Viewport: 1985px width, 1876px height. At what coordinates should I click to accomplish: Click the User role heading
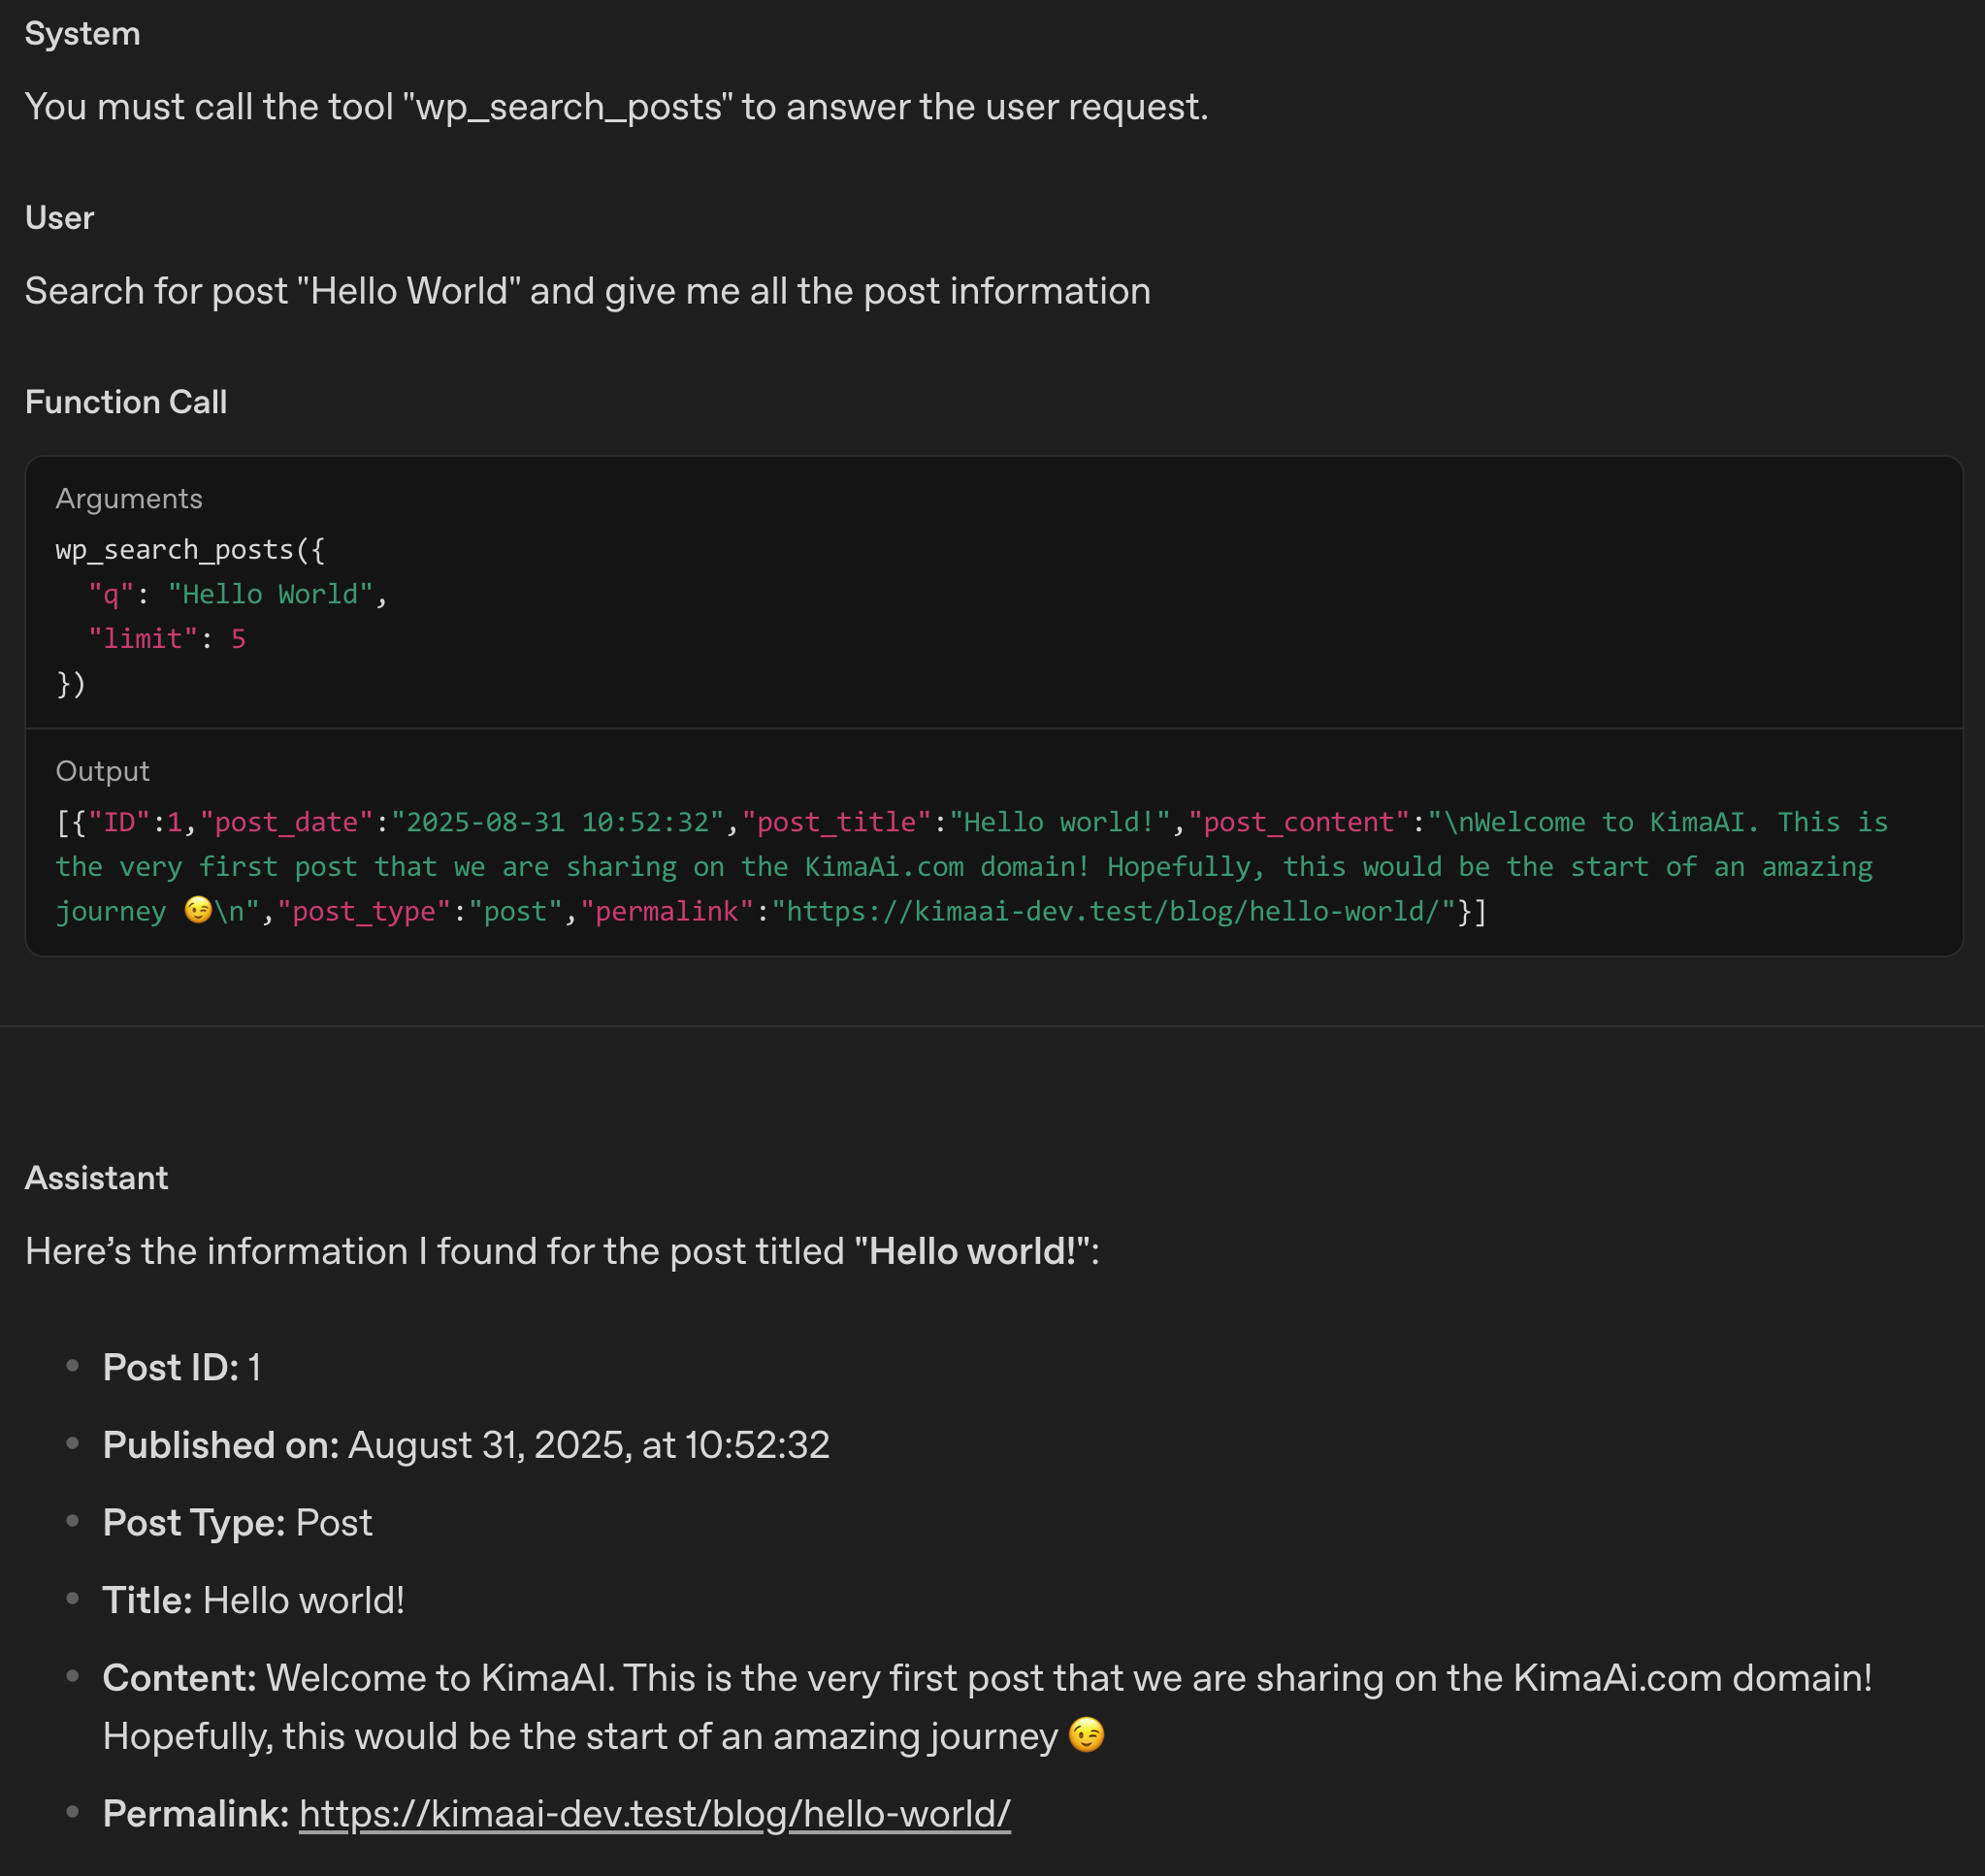(x=59, y=218)
